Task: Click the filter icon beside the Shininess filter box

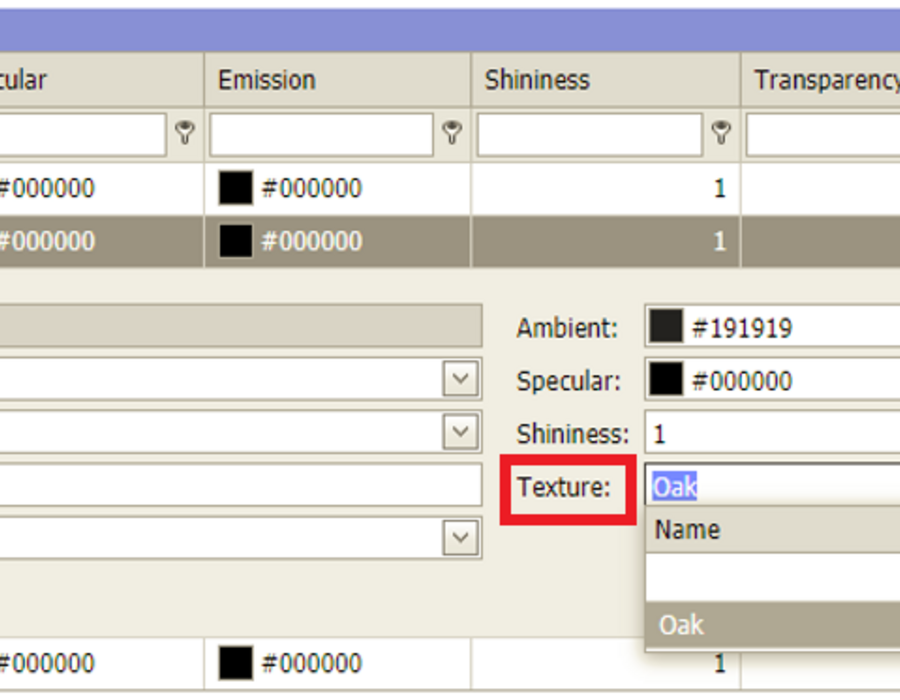Action: (721, 133)
